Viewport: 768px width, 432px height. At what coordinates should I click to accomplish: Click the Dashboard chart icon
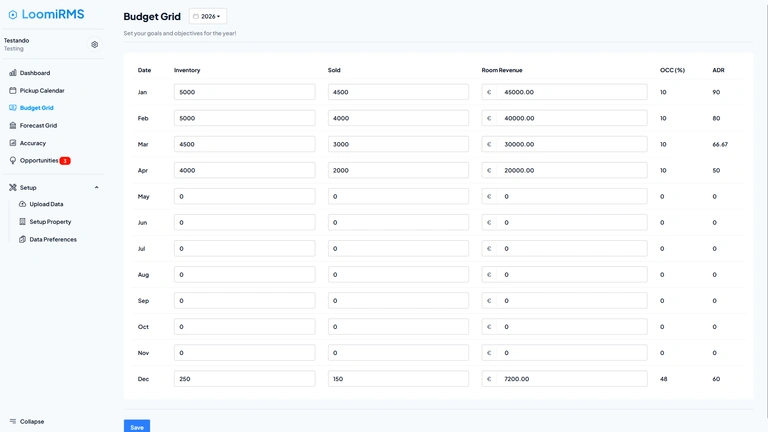[13, 73]
